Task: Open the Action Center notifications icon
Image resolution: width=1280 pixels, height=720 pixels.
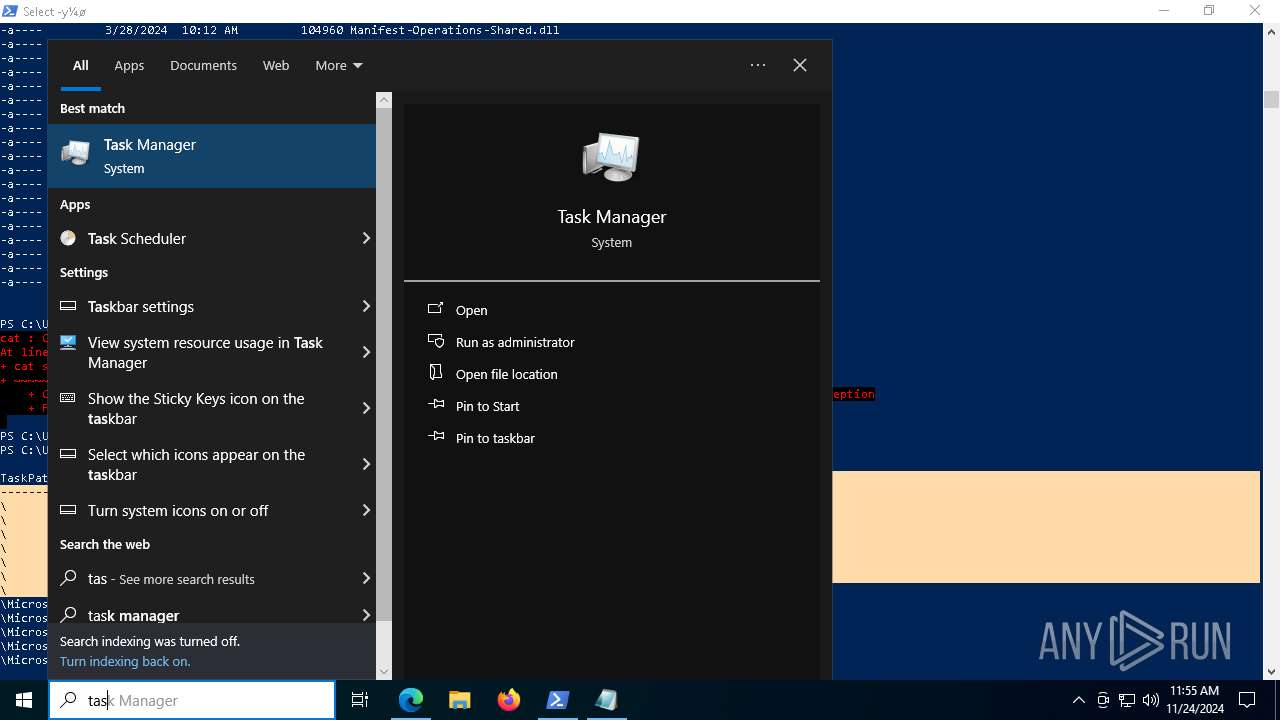Action: tap(1247, 700)
